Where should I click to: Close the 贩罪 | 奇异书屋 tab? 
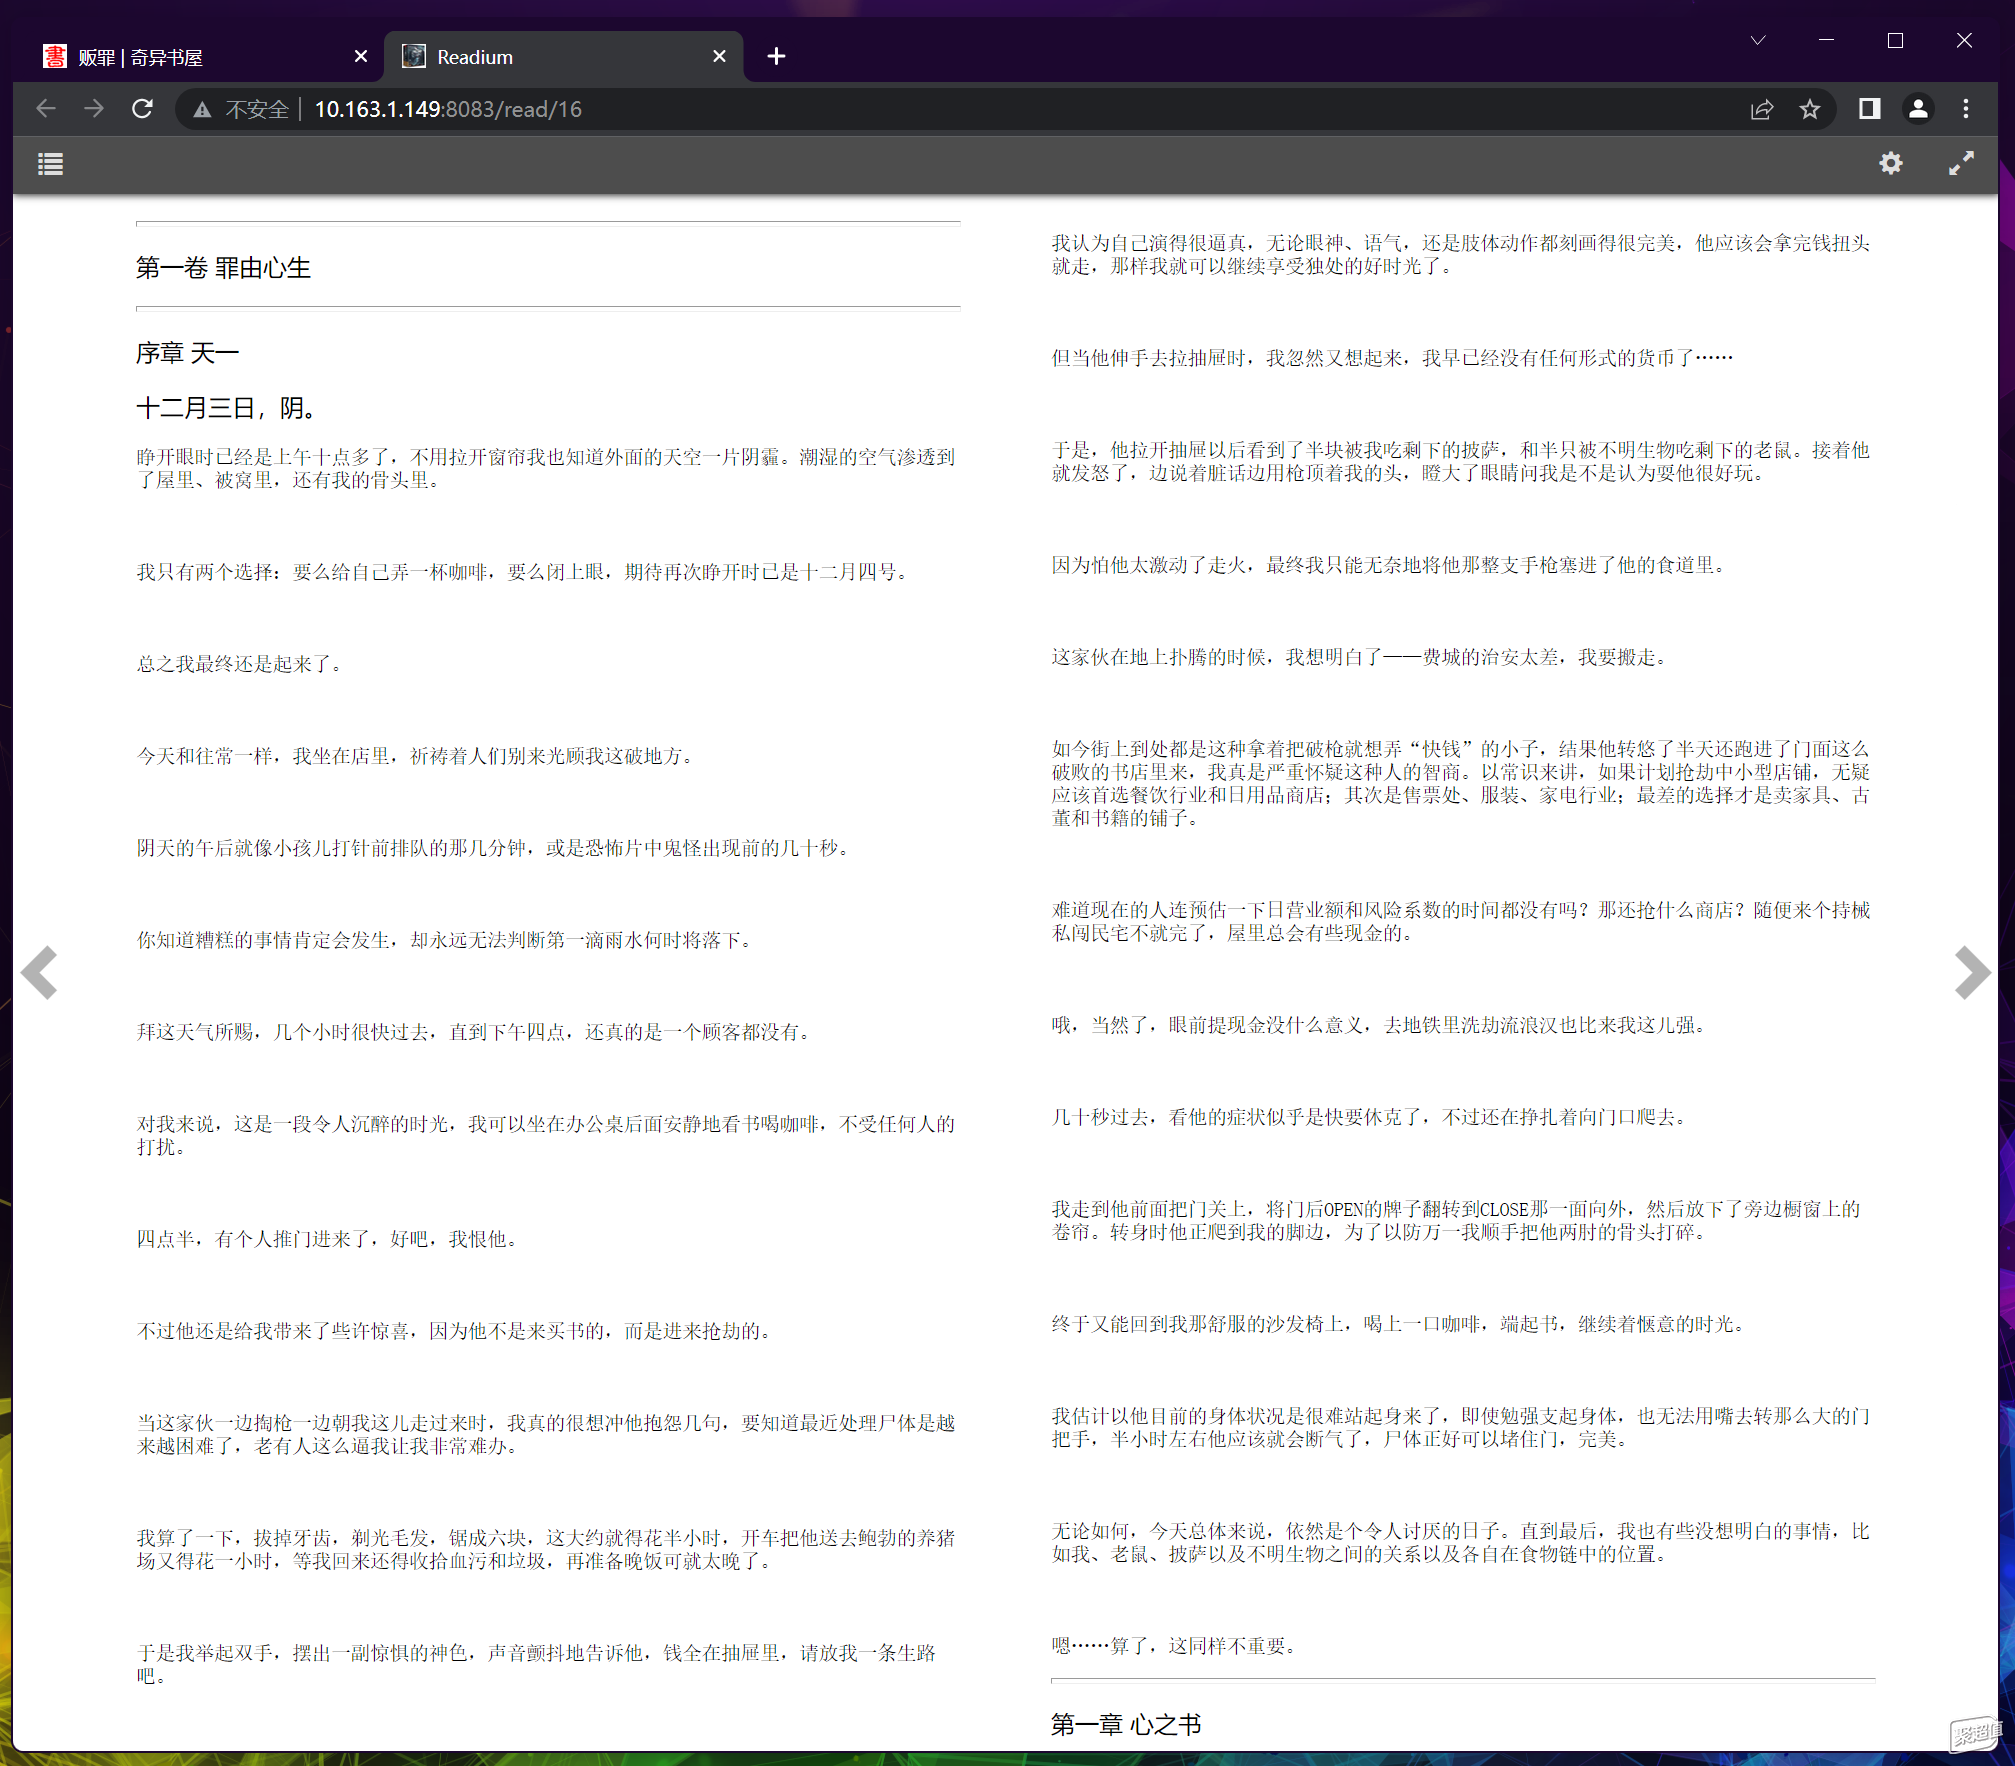[x=361, y=56]
